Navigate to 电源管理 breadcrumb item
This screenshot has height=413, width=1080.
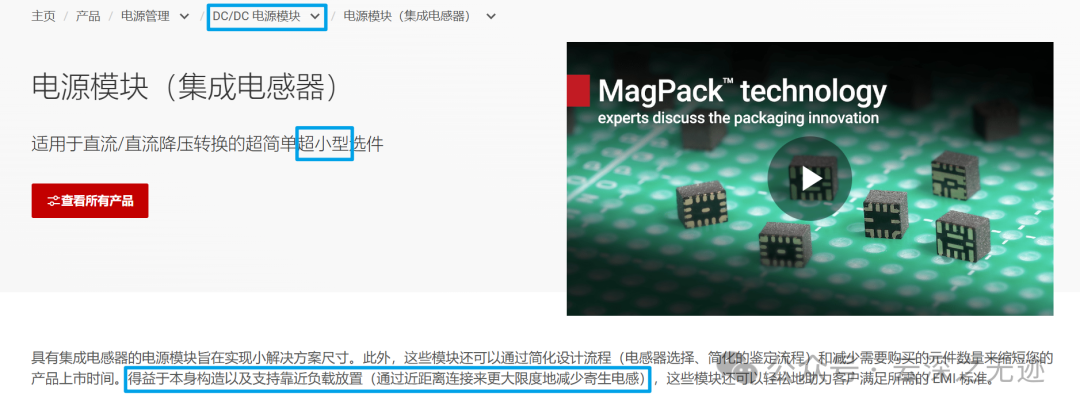coord(145,17)
